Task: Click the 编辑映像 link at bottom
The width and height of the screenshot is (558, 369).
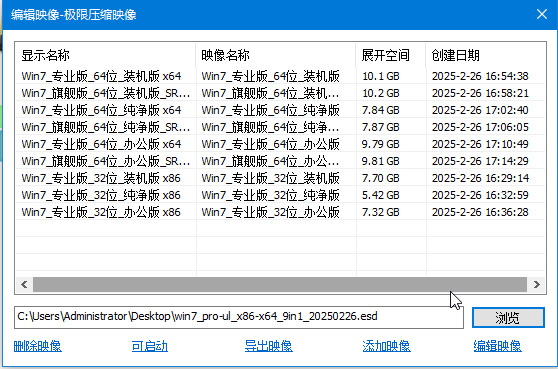Action: (498, 346)
